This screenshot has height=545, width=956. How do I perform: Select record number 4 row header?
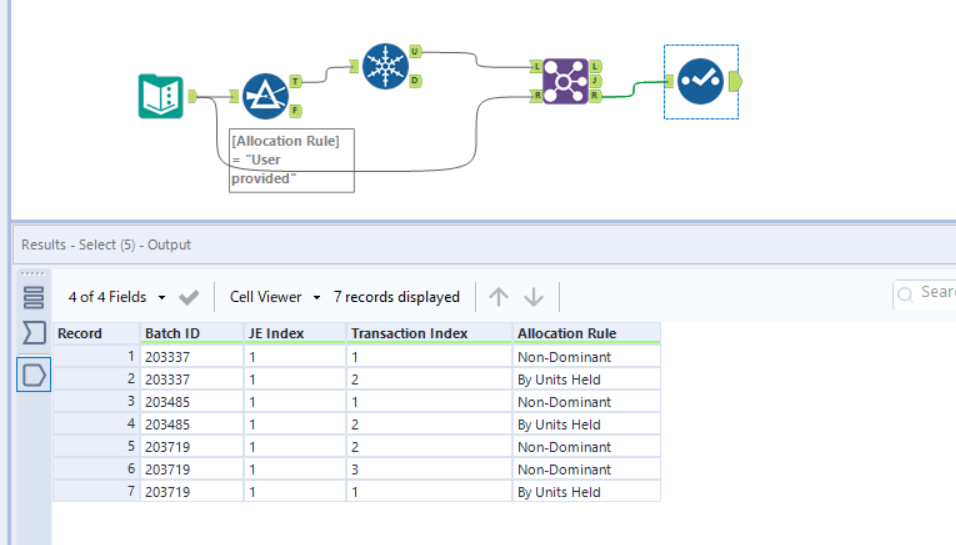click(96, 424)
